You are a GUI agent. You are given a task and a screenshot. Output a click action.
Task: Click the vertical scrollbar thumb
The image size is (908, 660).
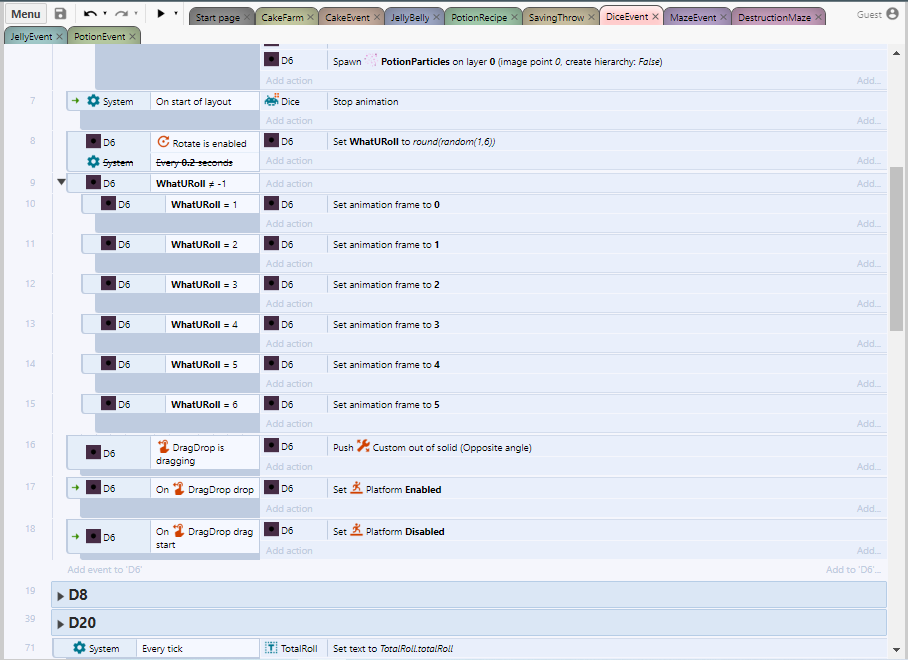pos(896,250)
